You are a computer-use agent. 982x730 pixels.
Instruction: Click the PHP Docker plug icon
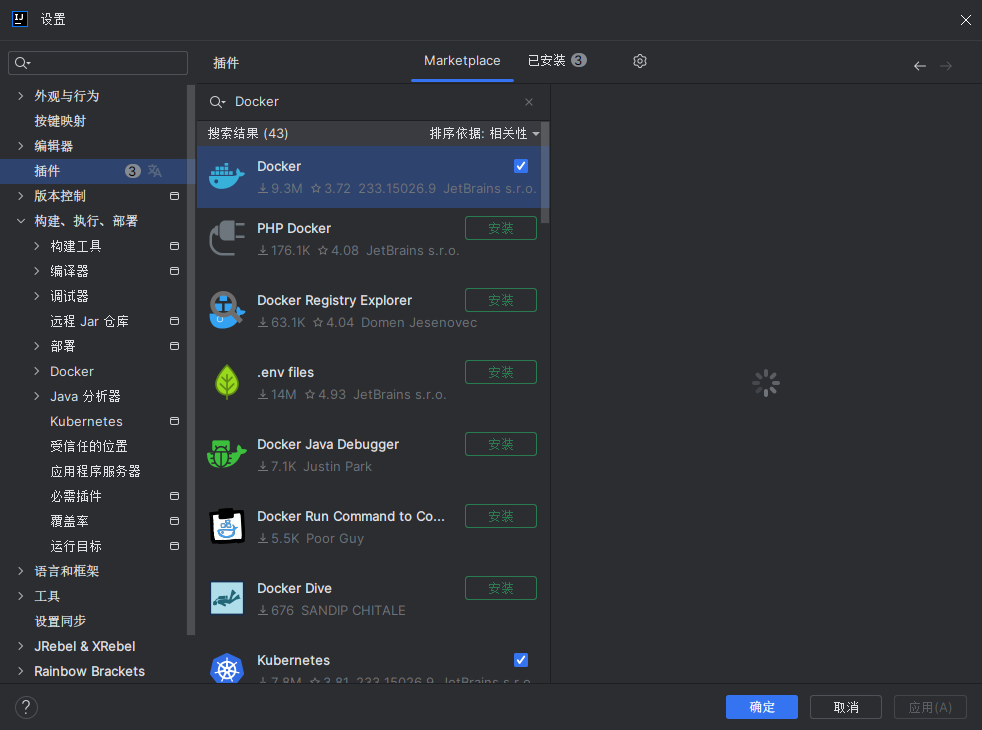[227, 239]
